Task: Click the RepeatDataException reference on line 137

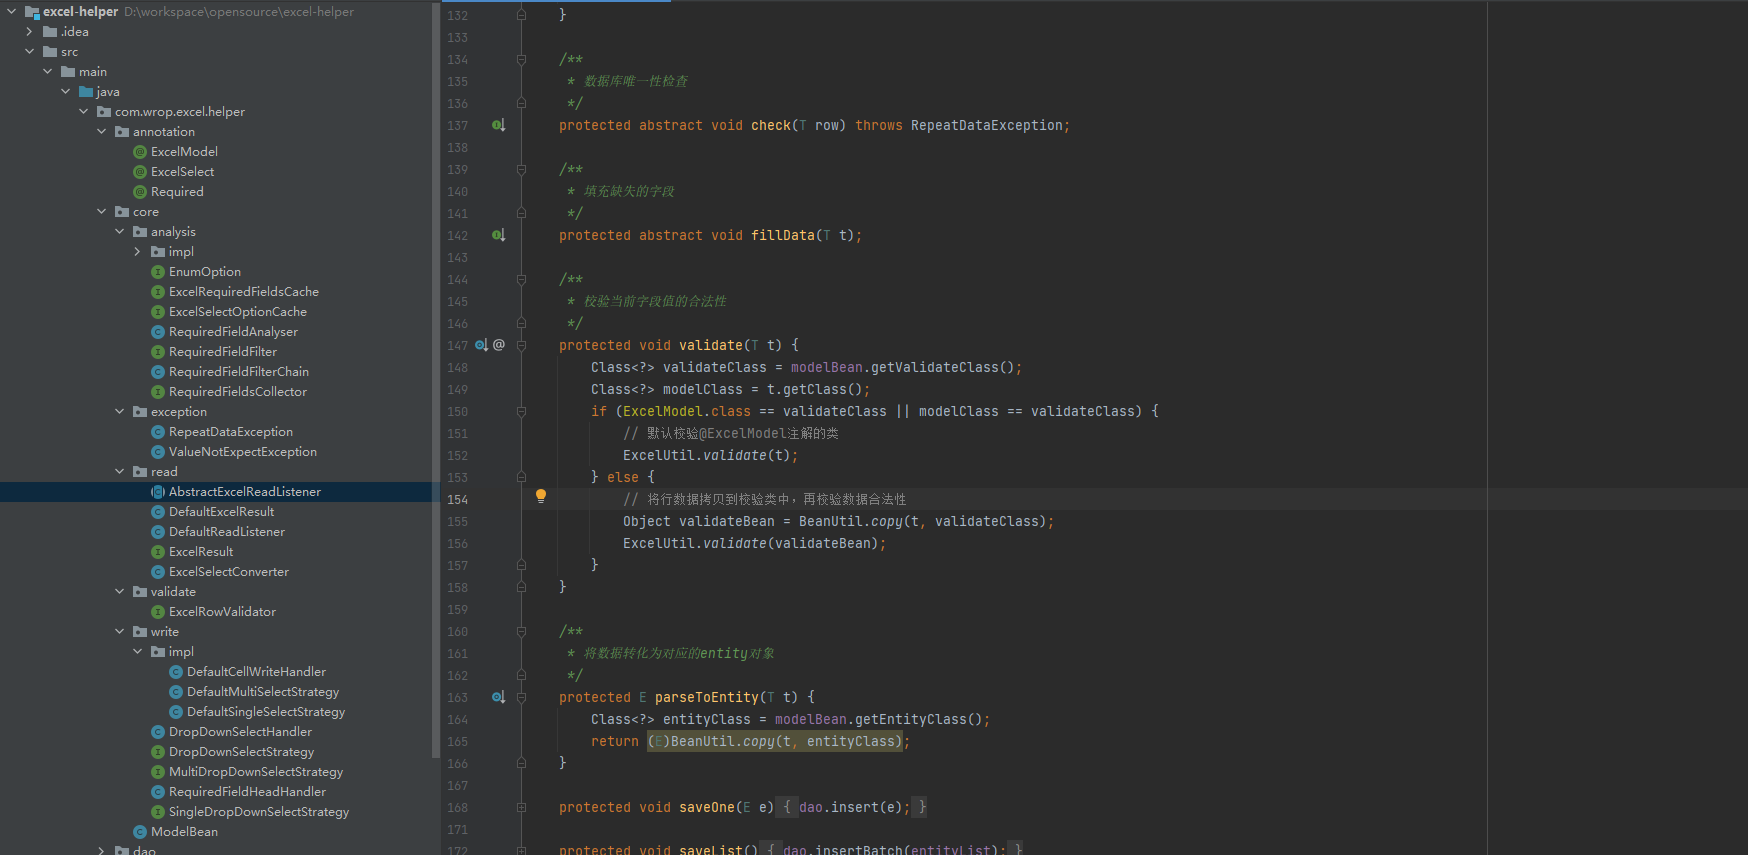Action: coord(986,125)
